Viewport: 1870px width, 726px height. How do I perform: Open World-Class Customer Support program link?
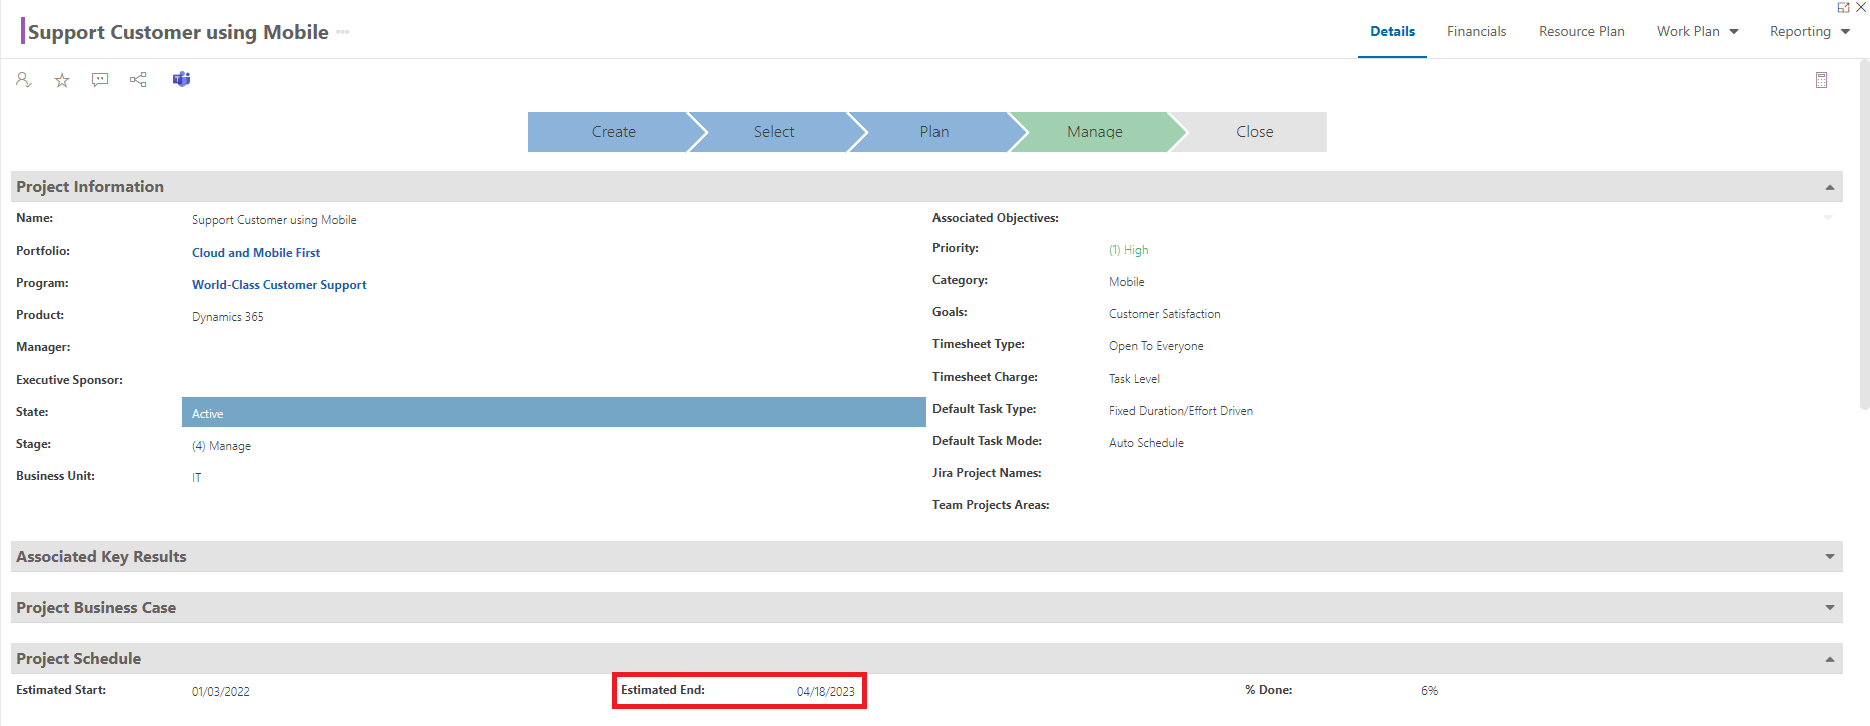(279, 285)
